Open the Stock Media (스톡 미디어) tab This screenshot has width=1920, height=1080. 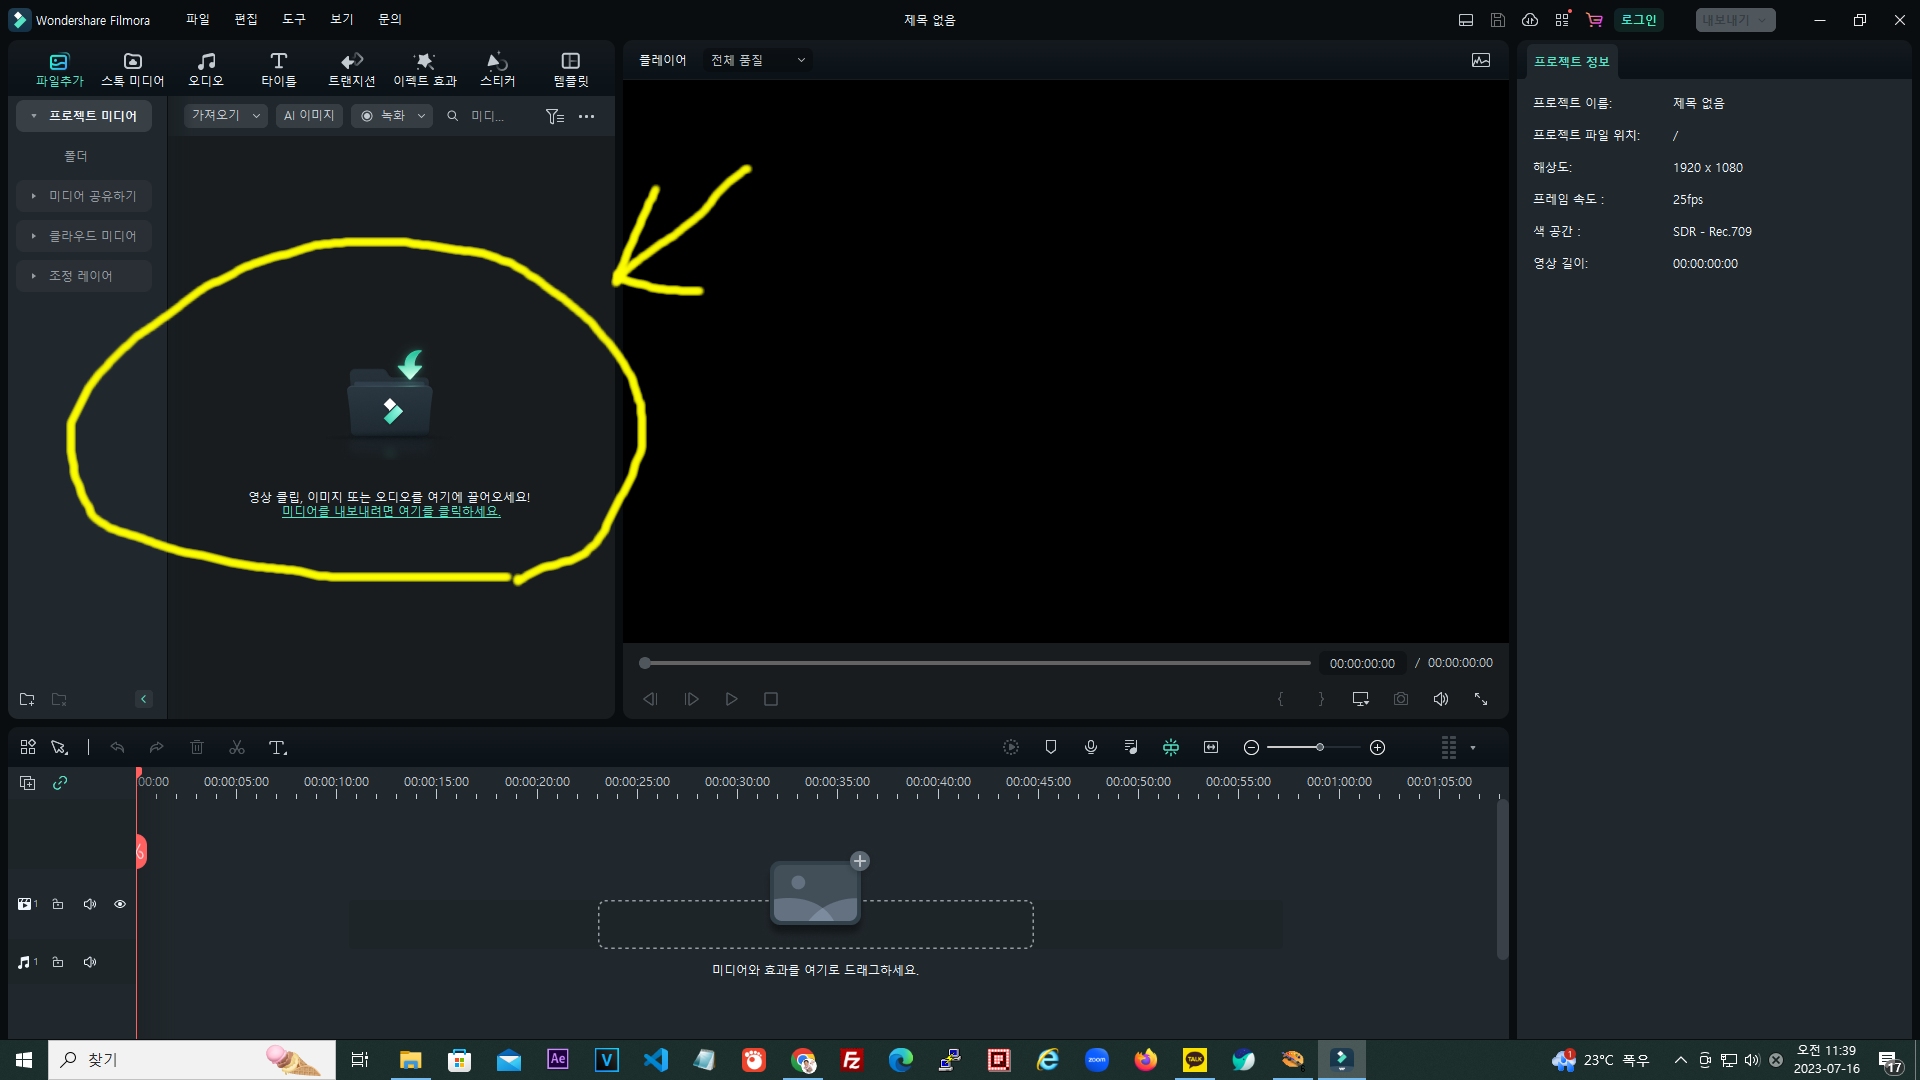[x=132, y=69]
